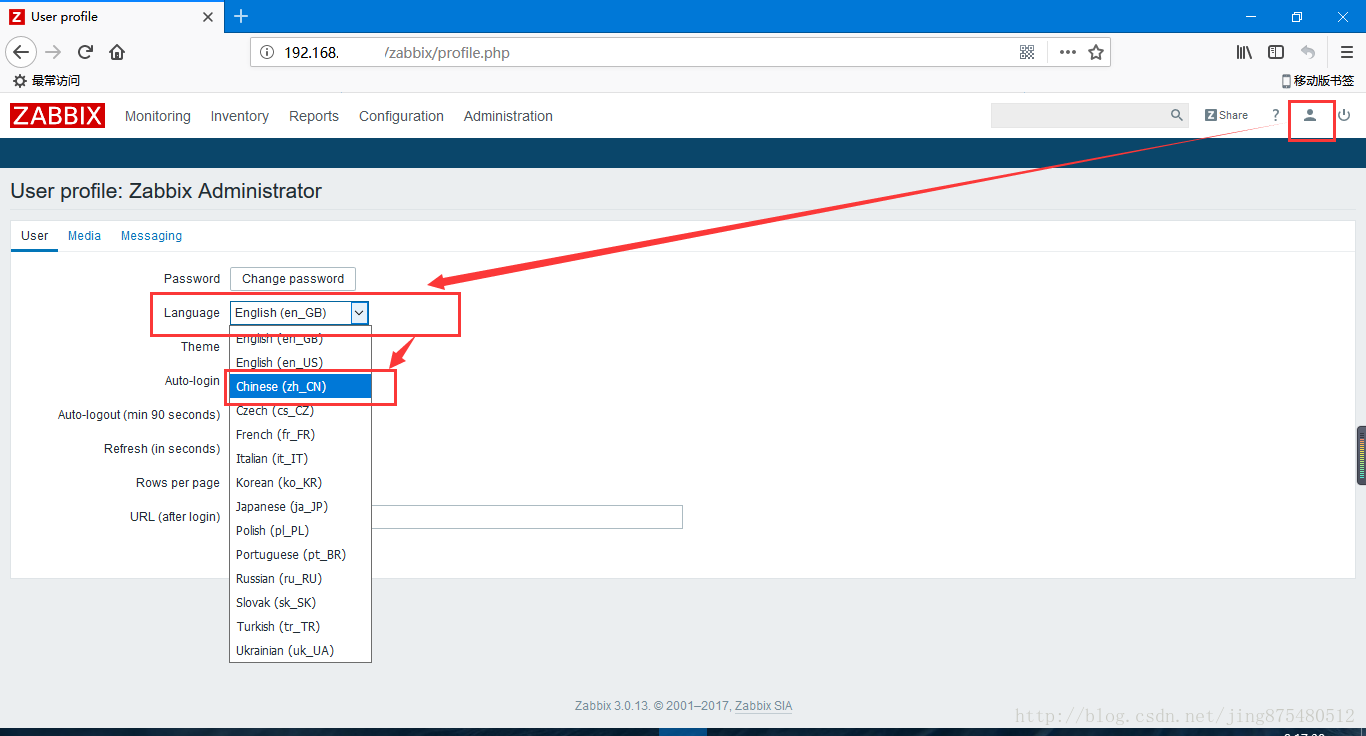Click the sign out power icon

coord(1344,116)
